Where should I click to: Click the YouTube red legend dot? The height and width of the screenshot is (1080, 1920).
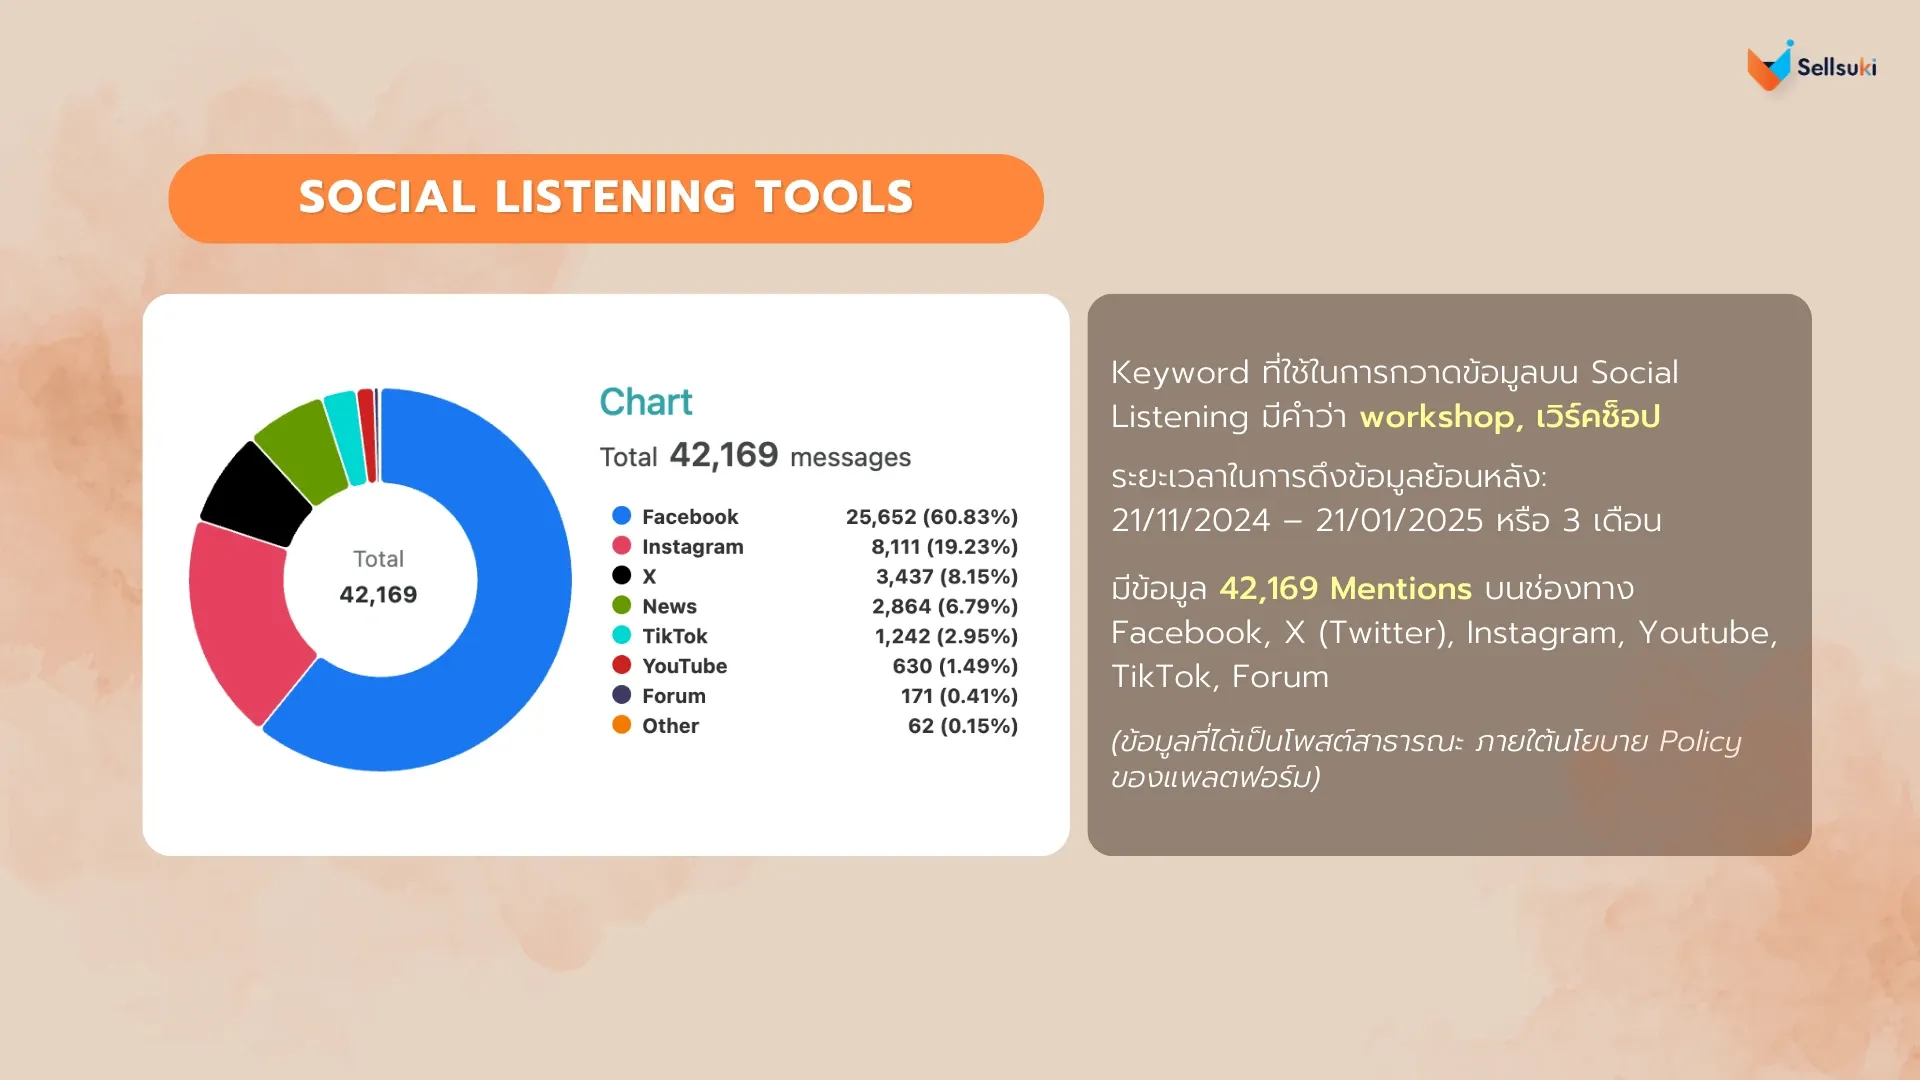(621, 666)
